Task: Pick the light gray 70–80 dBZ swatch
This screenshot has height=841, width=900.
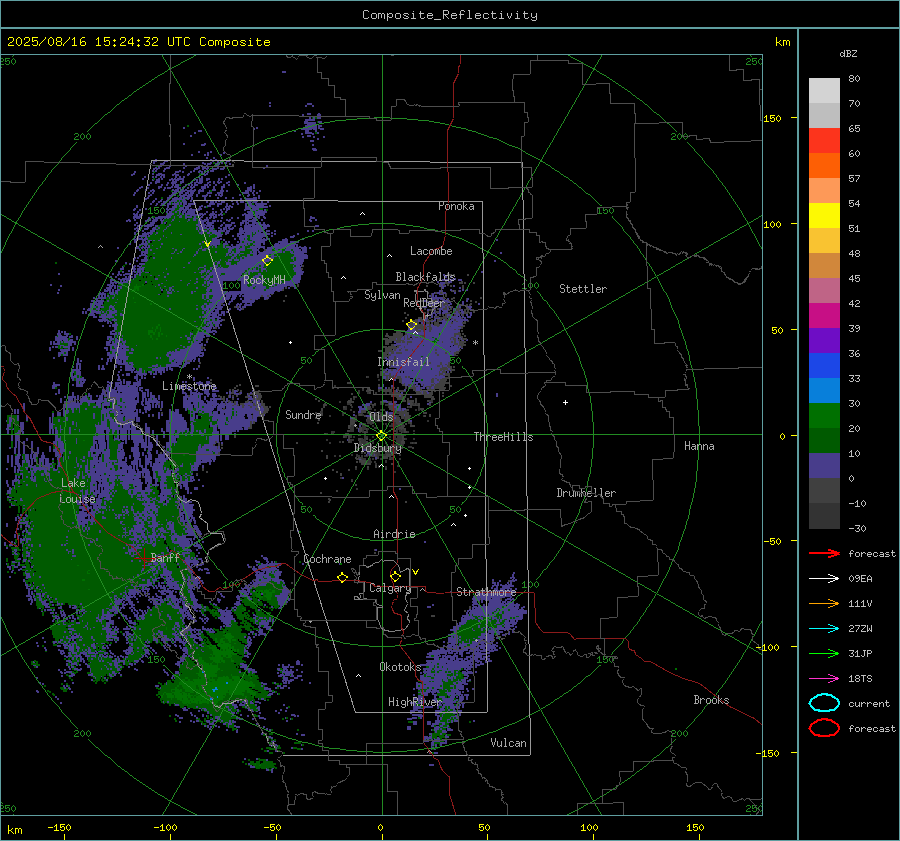Action: pos(824,91)
